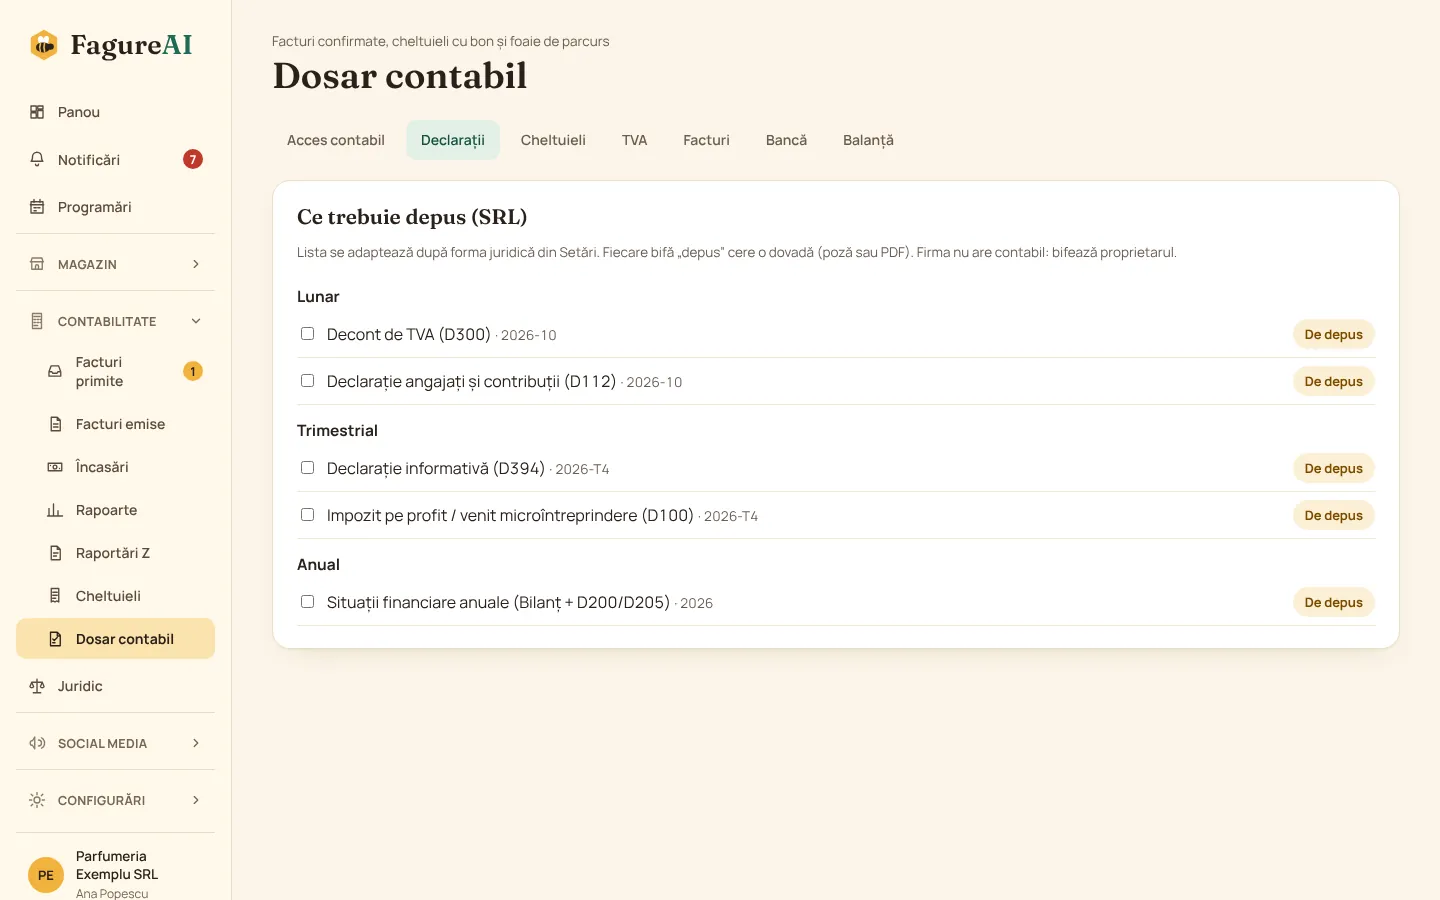Click the Dosar contabil file icon
The width and height of the screenshot is (1440, 900).
(55, 639)
